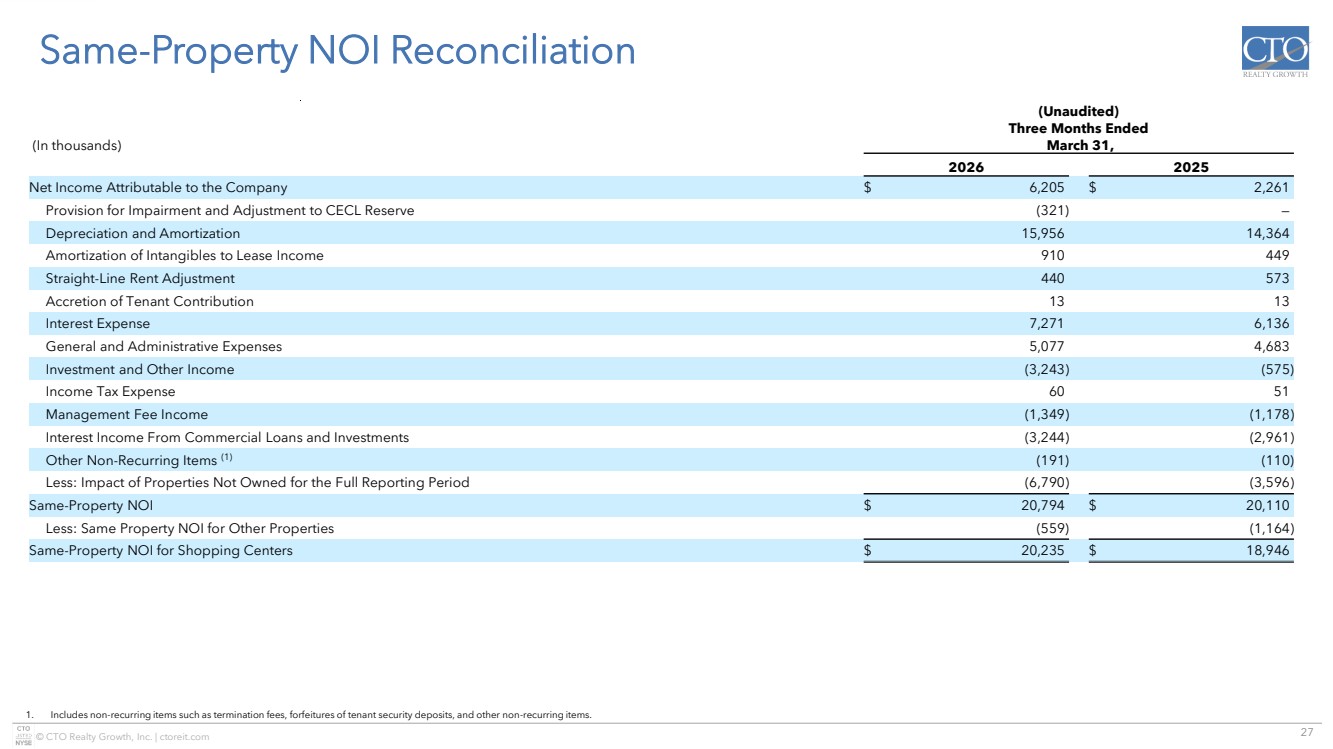Screen dimensions: 1333x749
Task: Click the (In thousands) label
Action: pos(75,146)
